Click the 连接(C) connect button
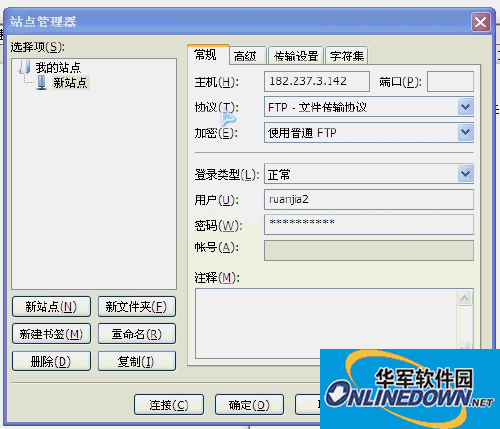This screenshot has width=500, height=429. point(169,405)
